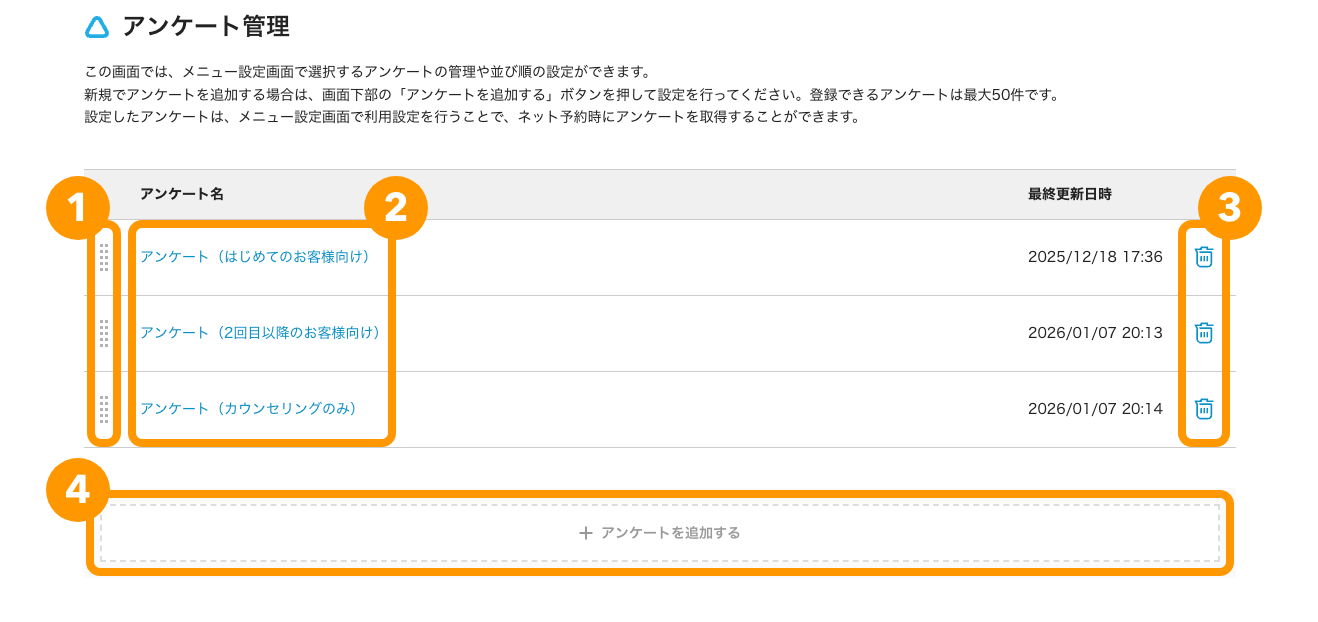Screen dimensions: 1318x622
Task: Click the orange number 3 badge
Action: pyautogui.click(x=1229, y=208)
